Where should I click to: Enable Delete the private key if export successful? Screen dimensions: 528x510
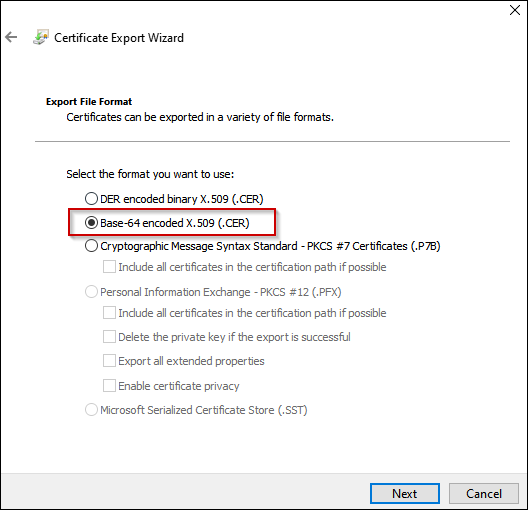(x=109, y=337)
